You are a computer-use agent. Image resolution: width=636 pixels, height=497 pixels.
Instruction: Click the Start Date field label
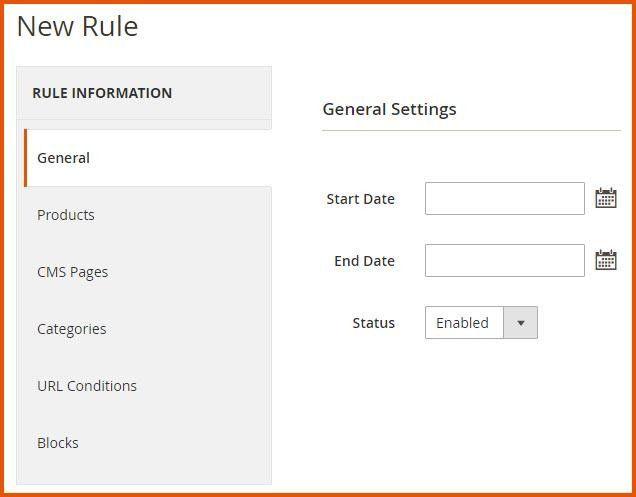click(x=360, y=199)
